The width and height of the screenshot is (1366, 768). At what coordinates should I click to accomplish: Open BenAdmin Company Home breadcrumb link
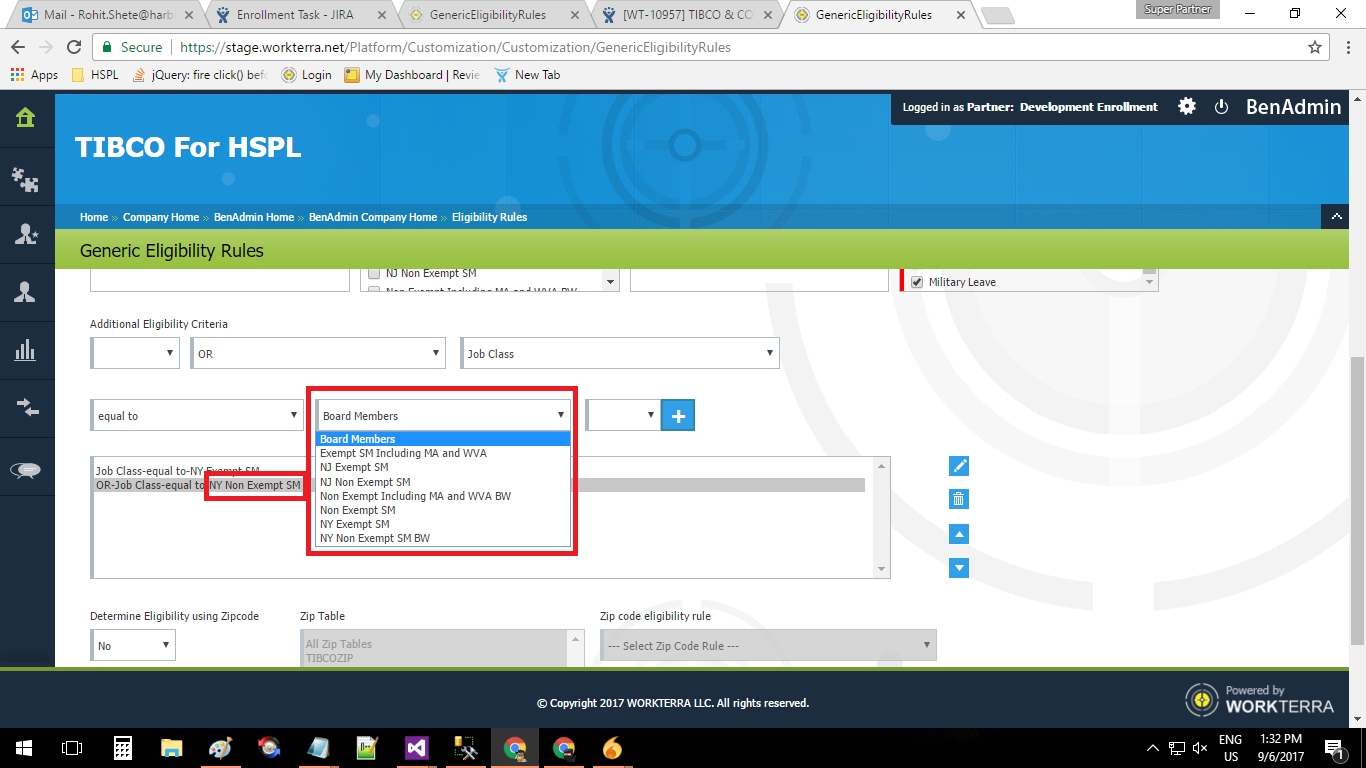pos(373,217)
